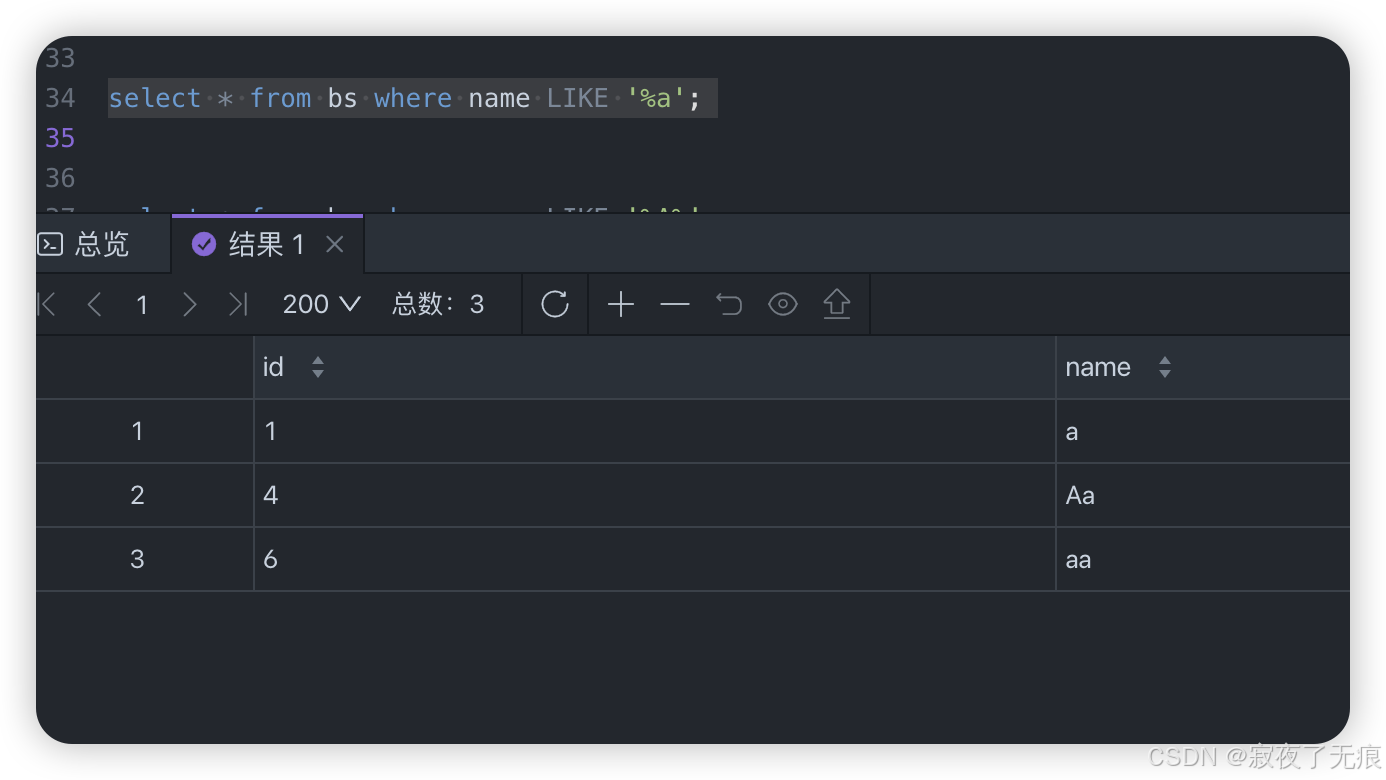Open the 200 page size dropdown
This screenshot has width=1386, height=780.
click(321, 304)
